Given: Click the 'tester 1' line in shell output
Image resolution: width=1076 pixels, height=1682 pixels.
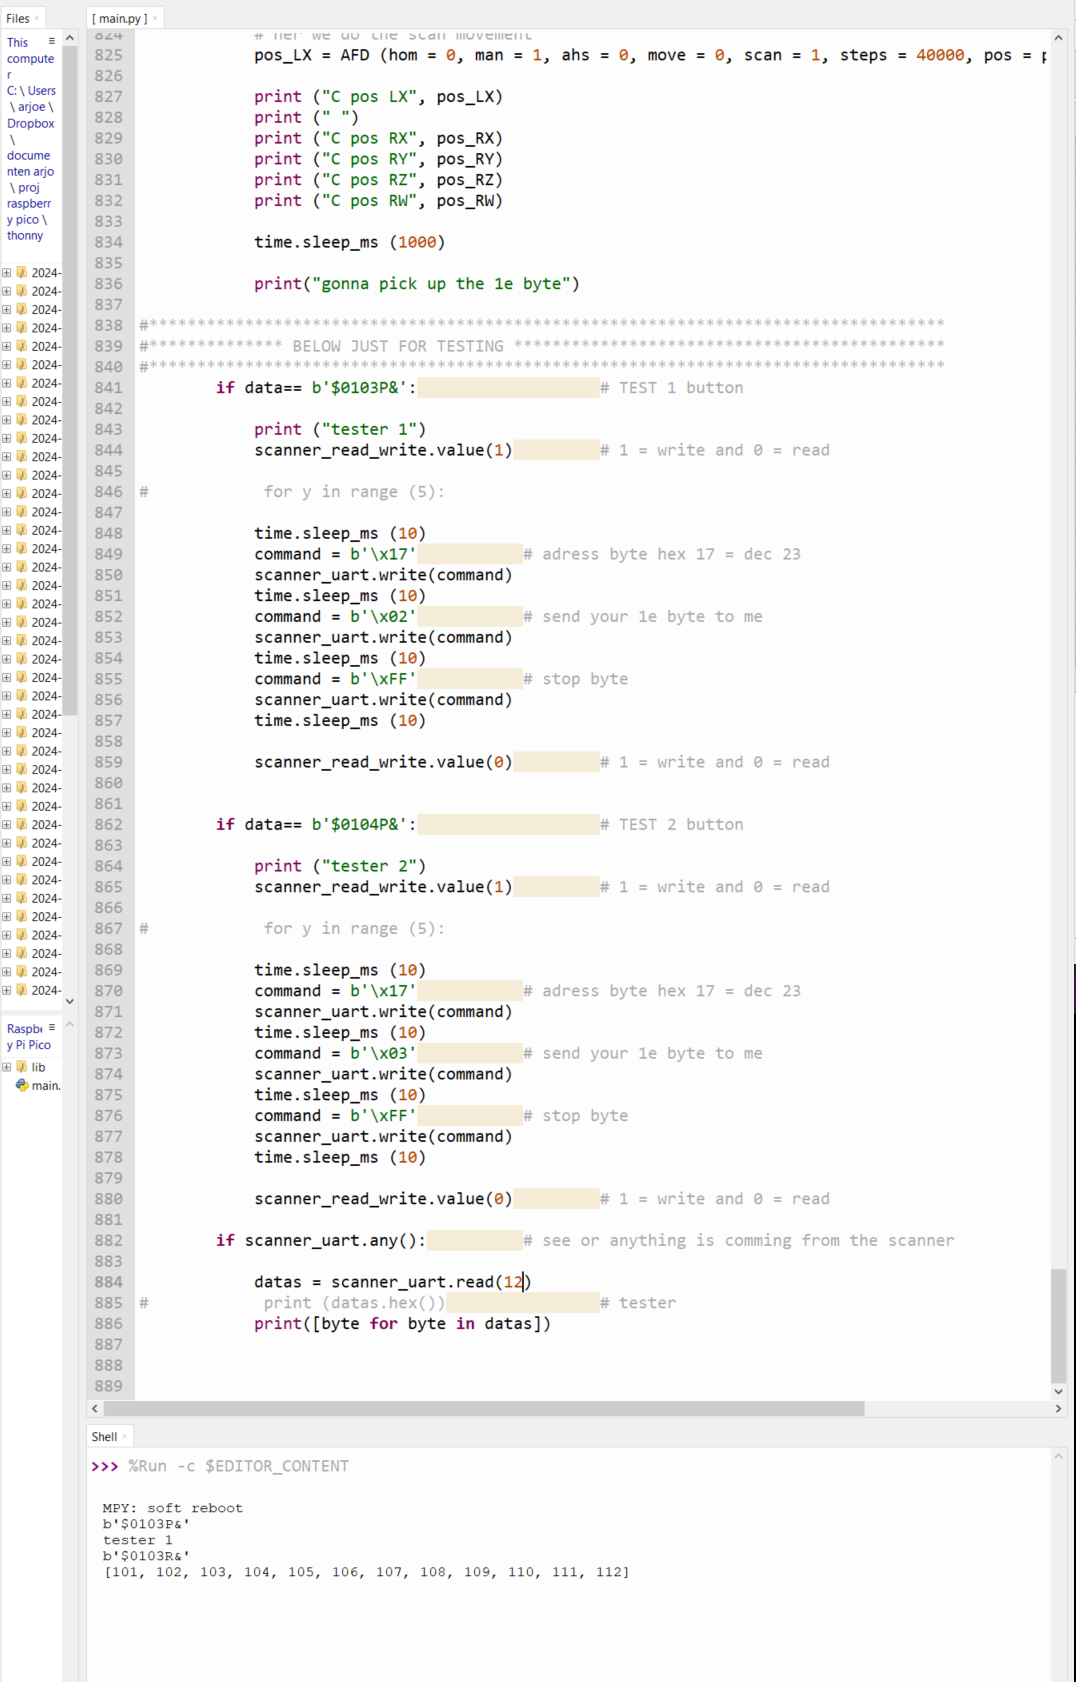Looking at the screenshot, I should [x=137, y=1540].
